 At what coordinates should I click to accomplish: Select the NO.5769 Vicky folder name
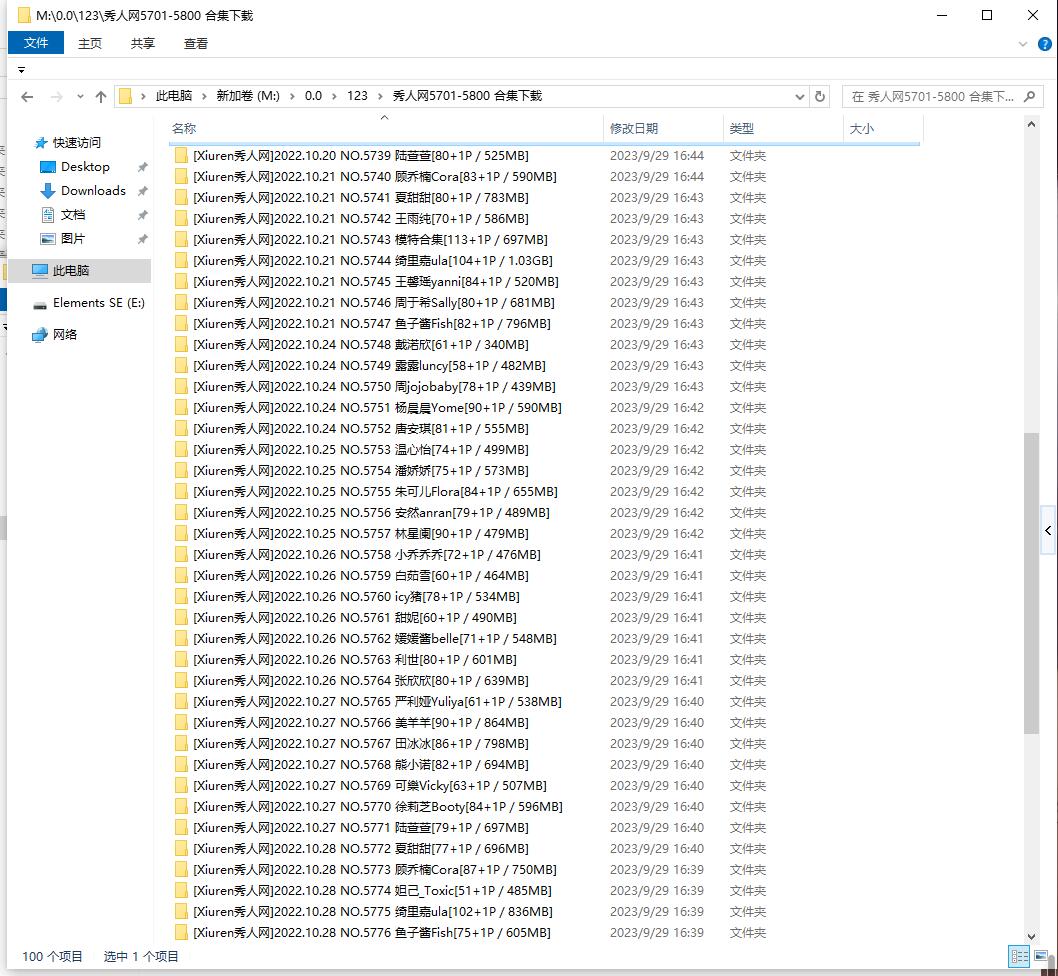[x=370, y=786]
